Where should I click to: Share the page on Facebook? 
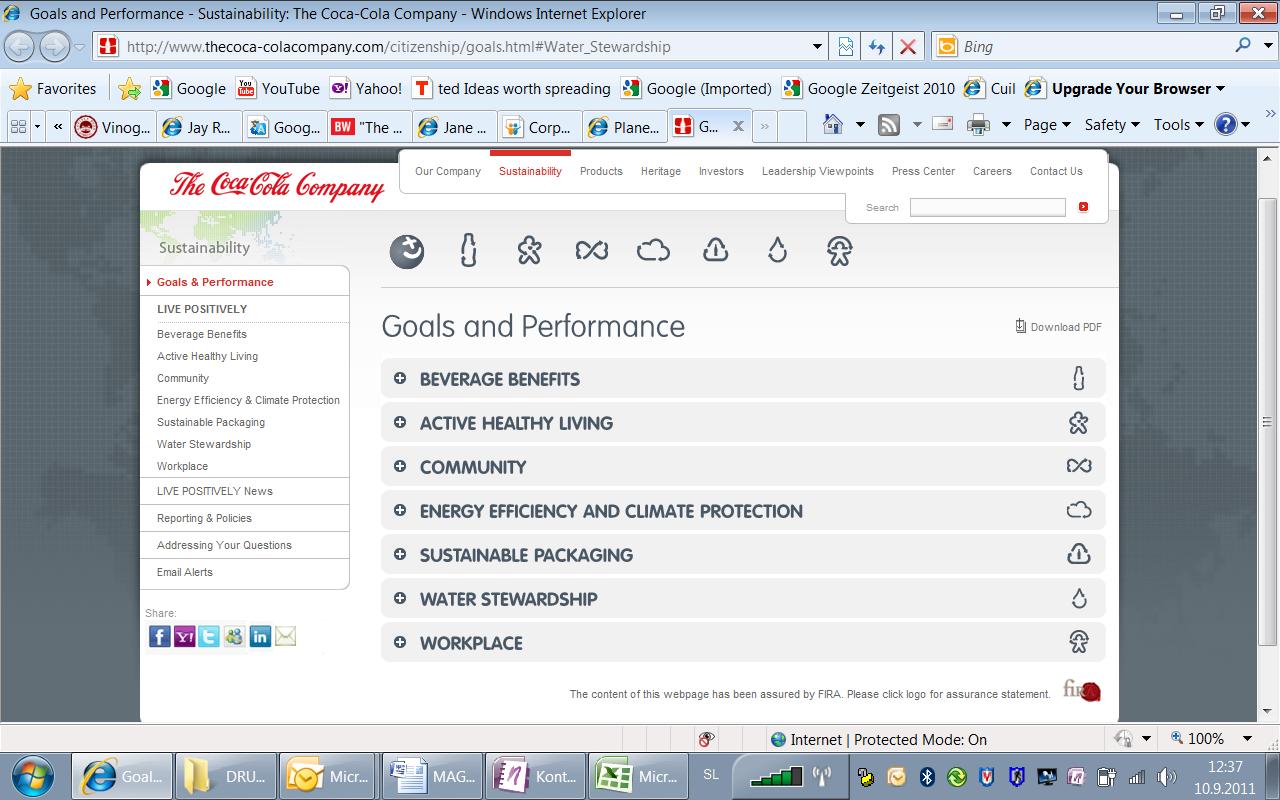[159, 636]
